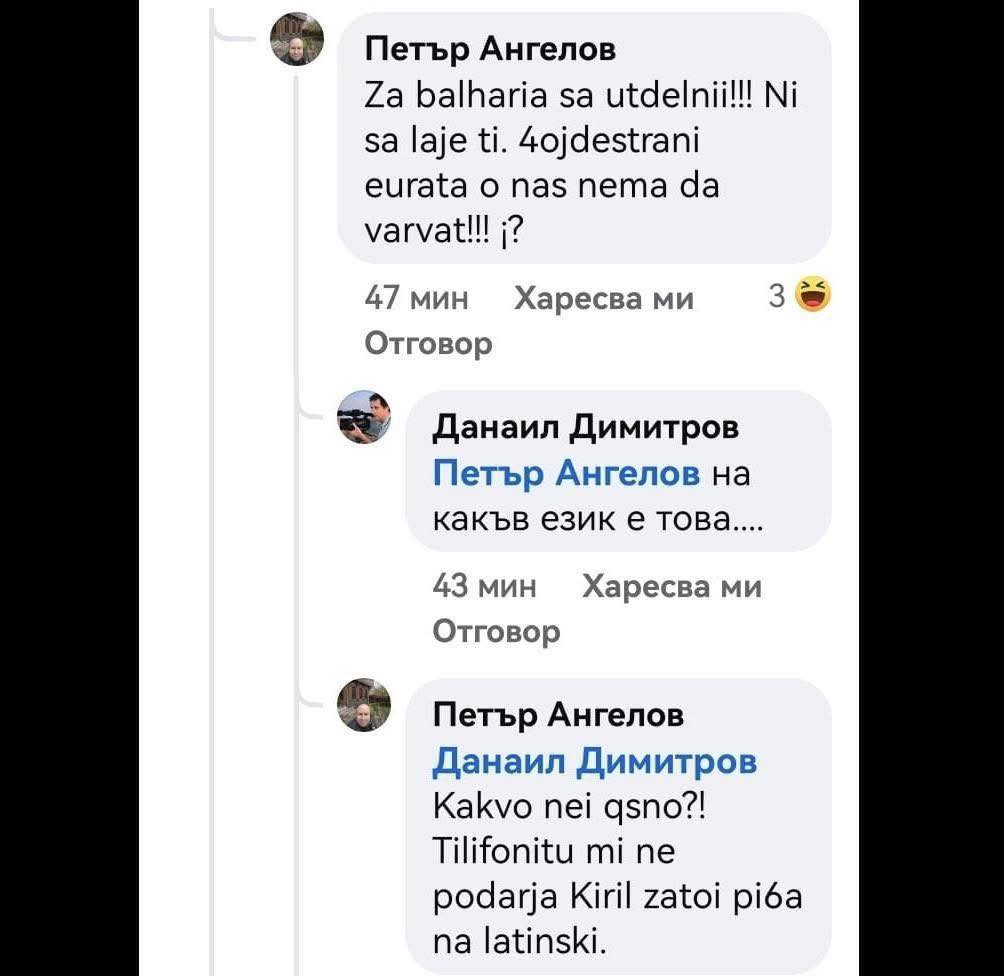Open the 47 мин timestamp

point(418,298)
